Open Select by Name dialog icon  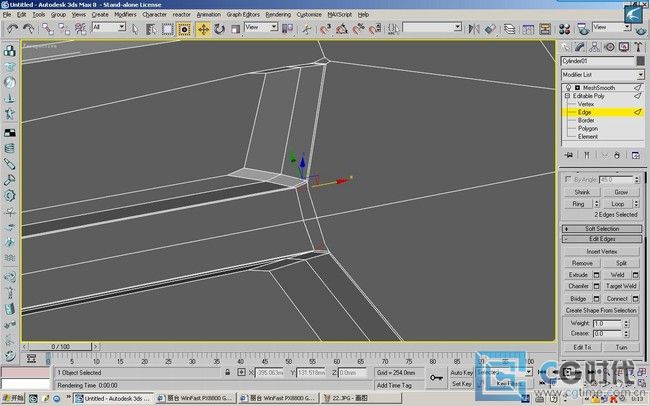[151, 29]
